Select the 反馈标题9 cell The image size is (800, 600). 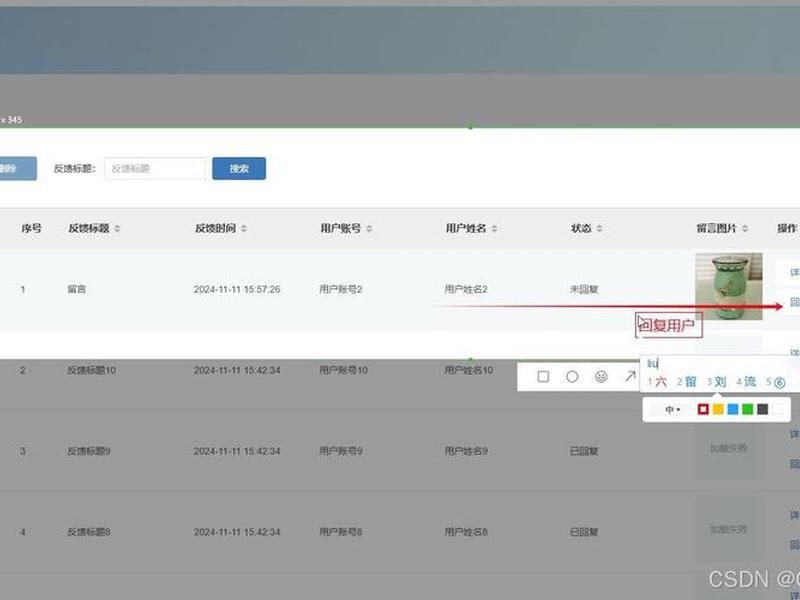tap(89, 451)
